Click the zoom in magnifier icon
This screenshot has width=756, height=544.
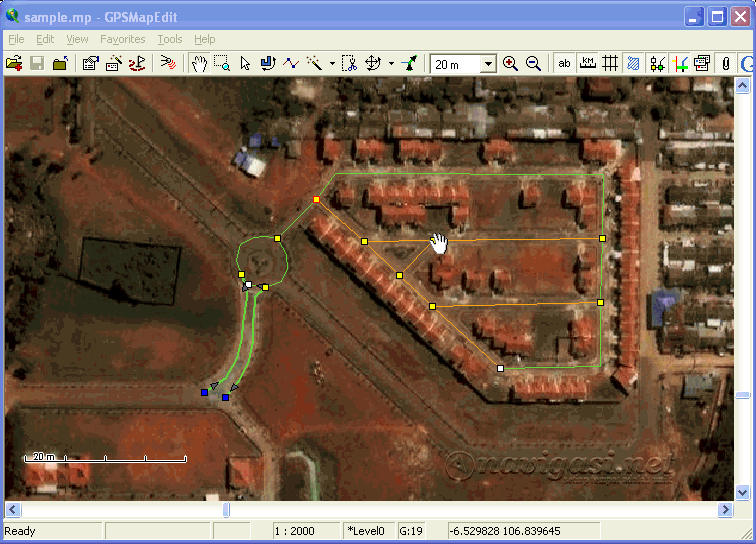click(511, 63)
